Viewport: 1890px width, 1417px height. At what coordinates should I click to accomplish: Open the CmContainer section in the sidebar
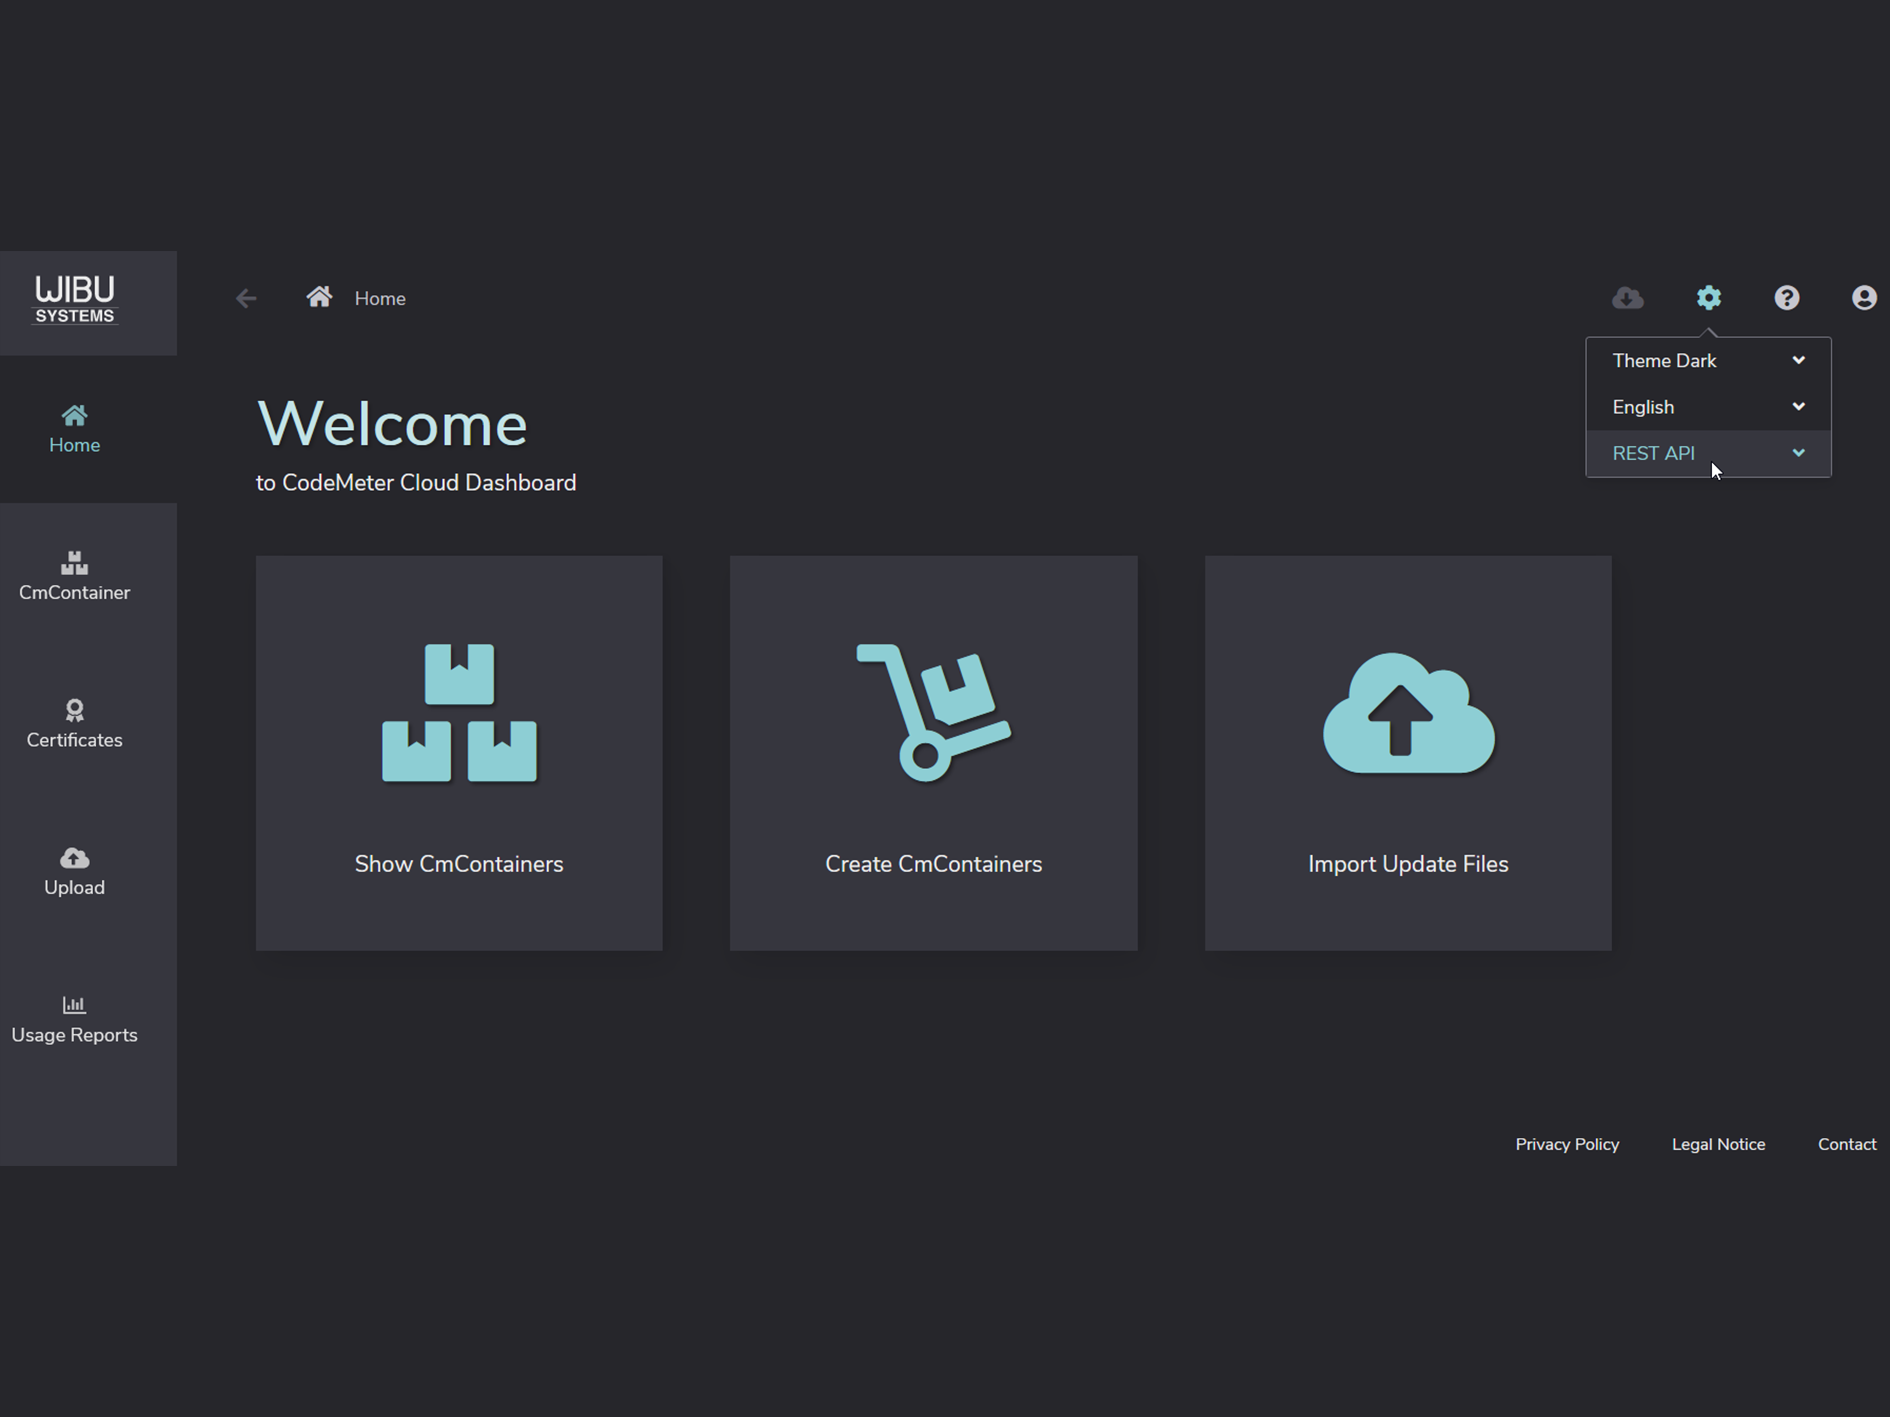[x=74, y=575]
